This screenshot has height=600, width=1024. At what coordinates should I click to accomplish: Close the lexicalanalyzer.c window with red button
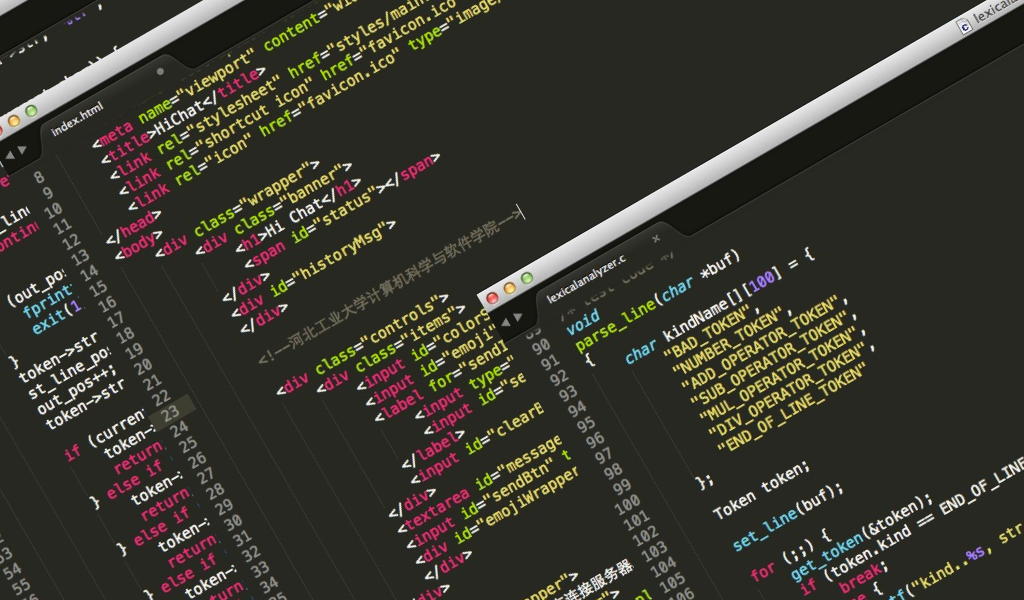click(493, 298)
